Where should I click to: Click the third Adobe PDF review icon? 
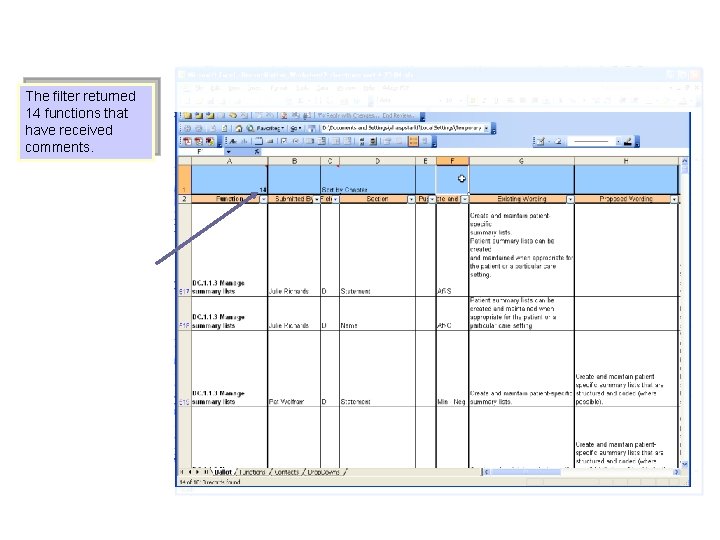209,141
